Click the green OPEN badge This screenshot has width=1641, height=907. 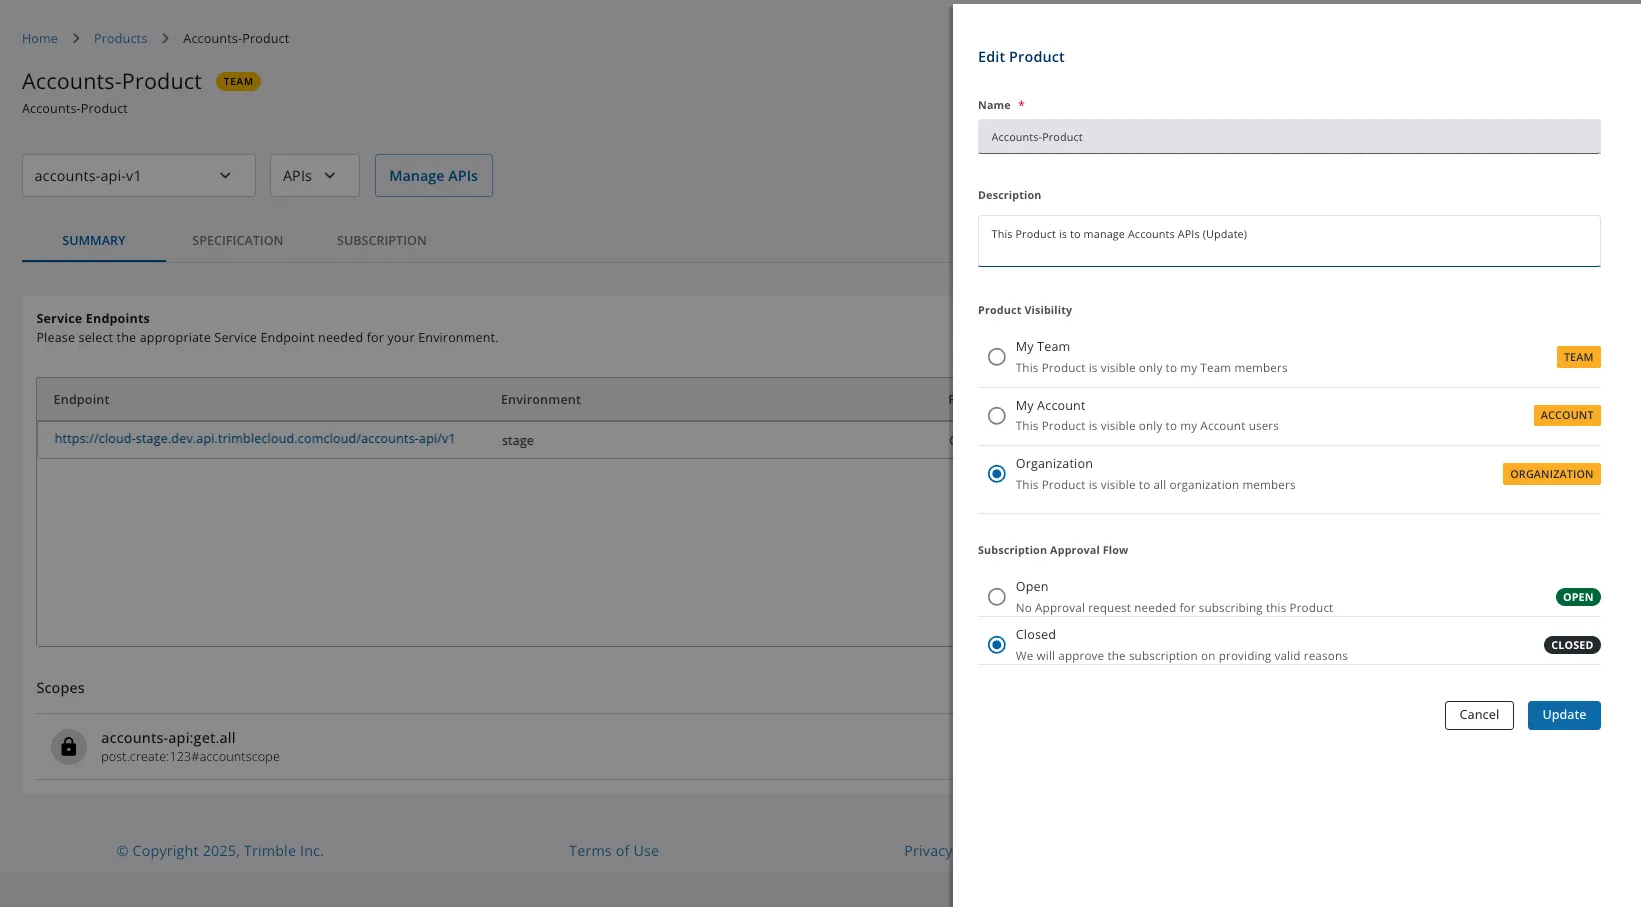1578,597
